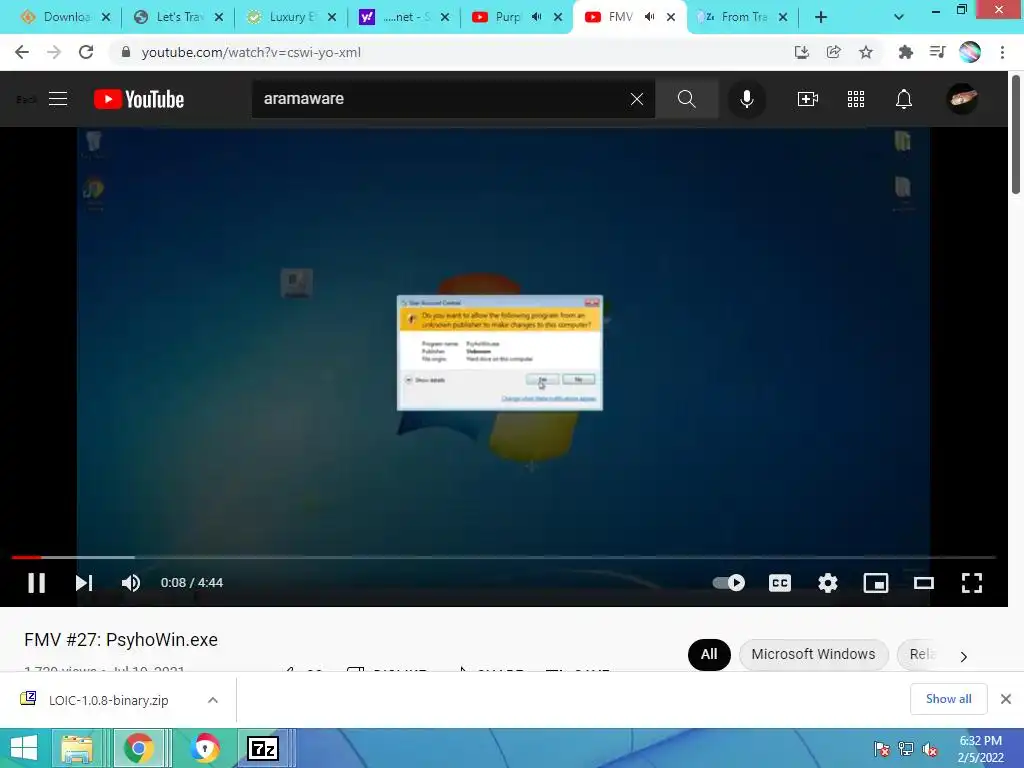Open the YouTube guide hamburger menu
1024x768 pixels.
coord(58,99)
